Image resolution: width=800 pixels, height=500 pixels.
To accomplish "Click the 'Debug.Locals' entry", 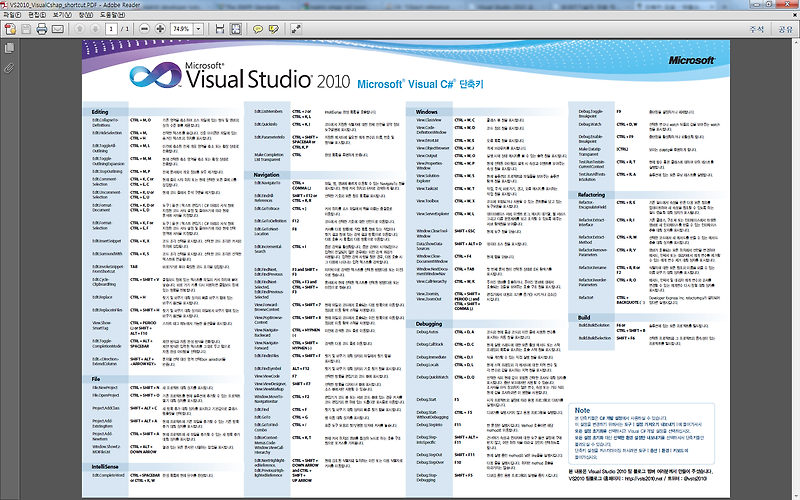I will pyautogui.click(x=428, y=365).
